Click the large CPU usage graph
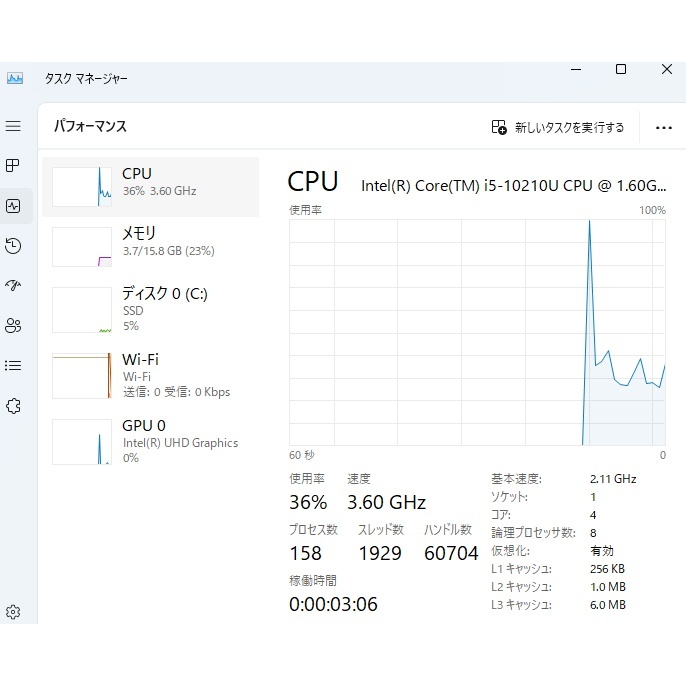The image size is (686, 686). [x=477, y=332]
